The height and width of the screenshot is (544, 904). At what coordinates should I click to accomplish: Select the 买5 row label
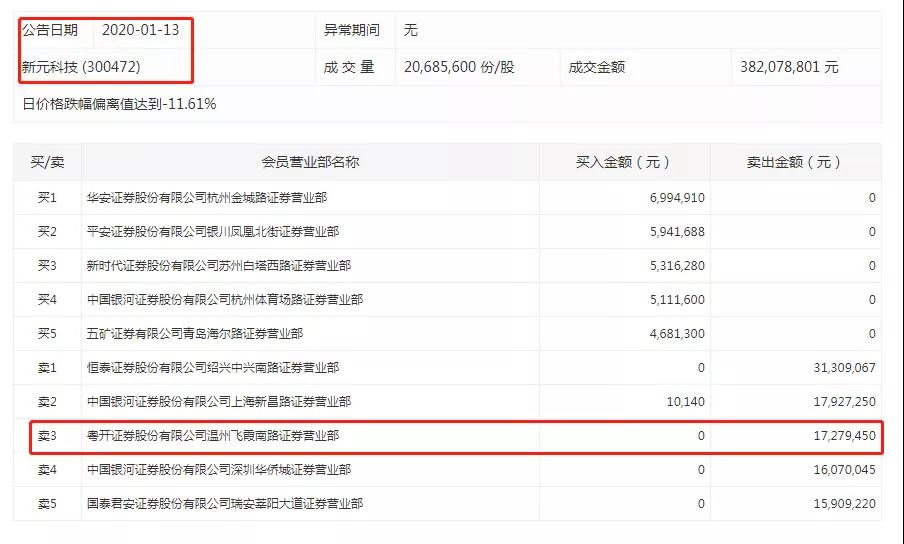click(x=47, y=334)
